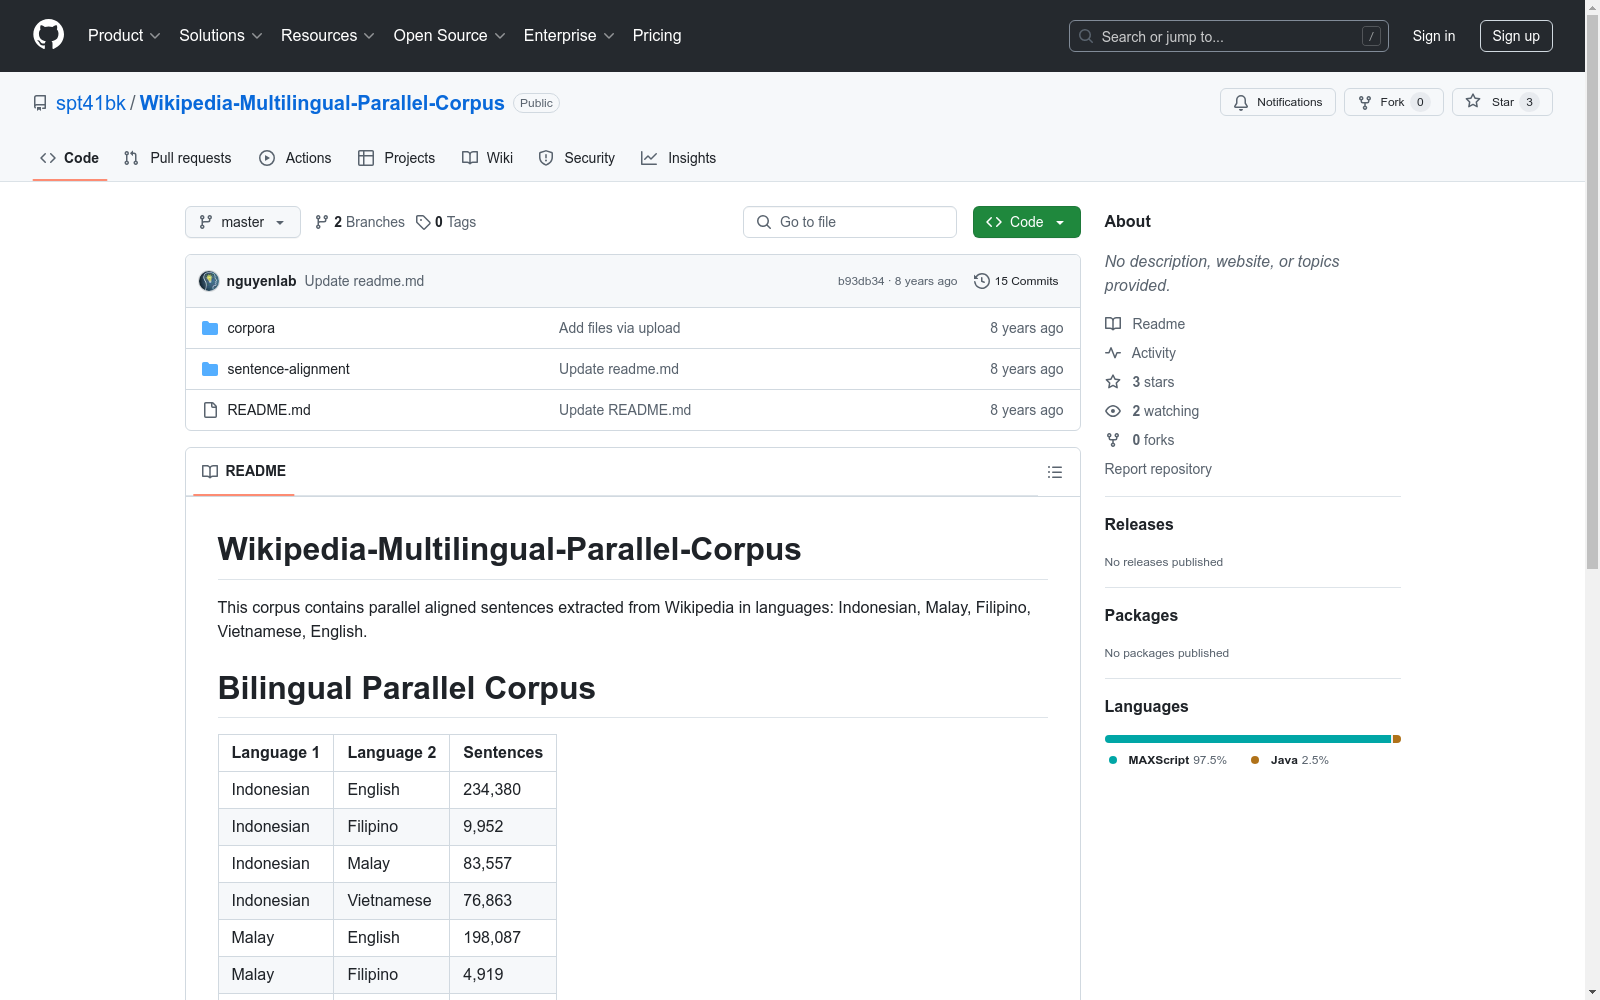The width and height of the screenshot is (1600, 1000).
Task: Open the Actions tab
Action: 295,158
